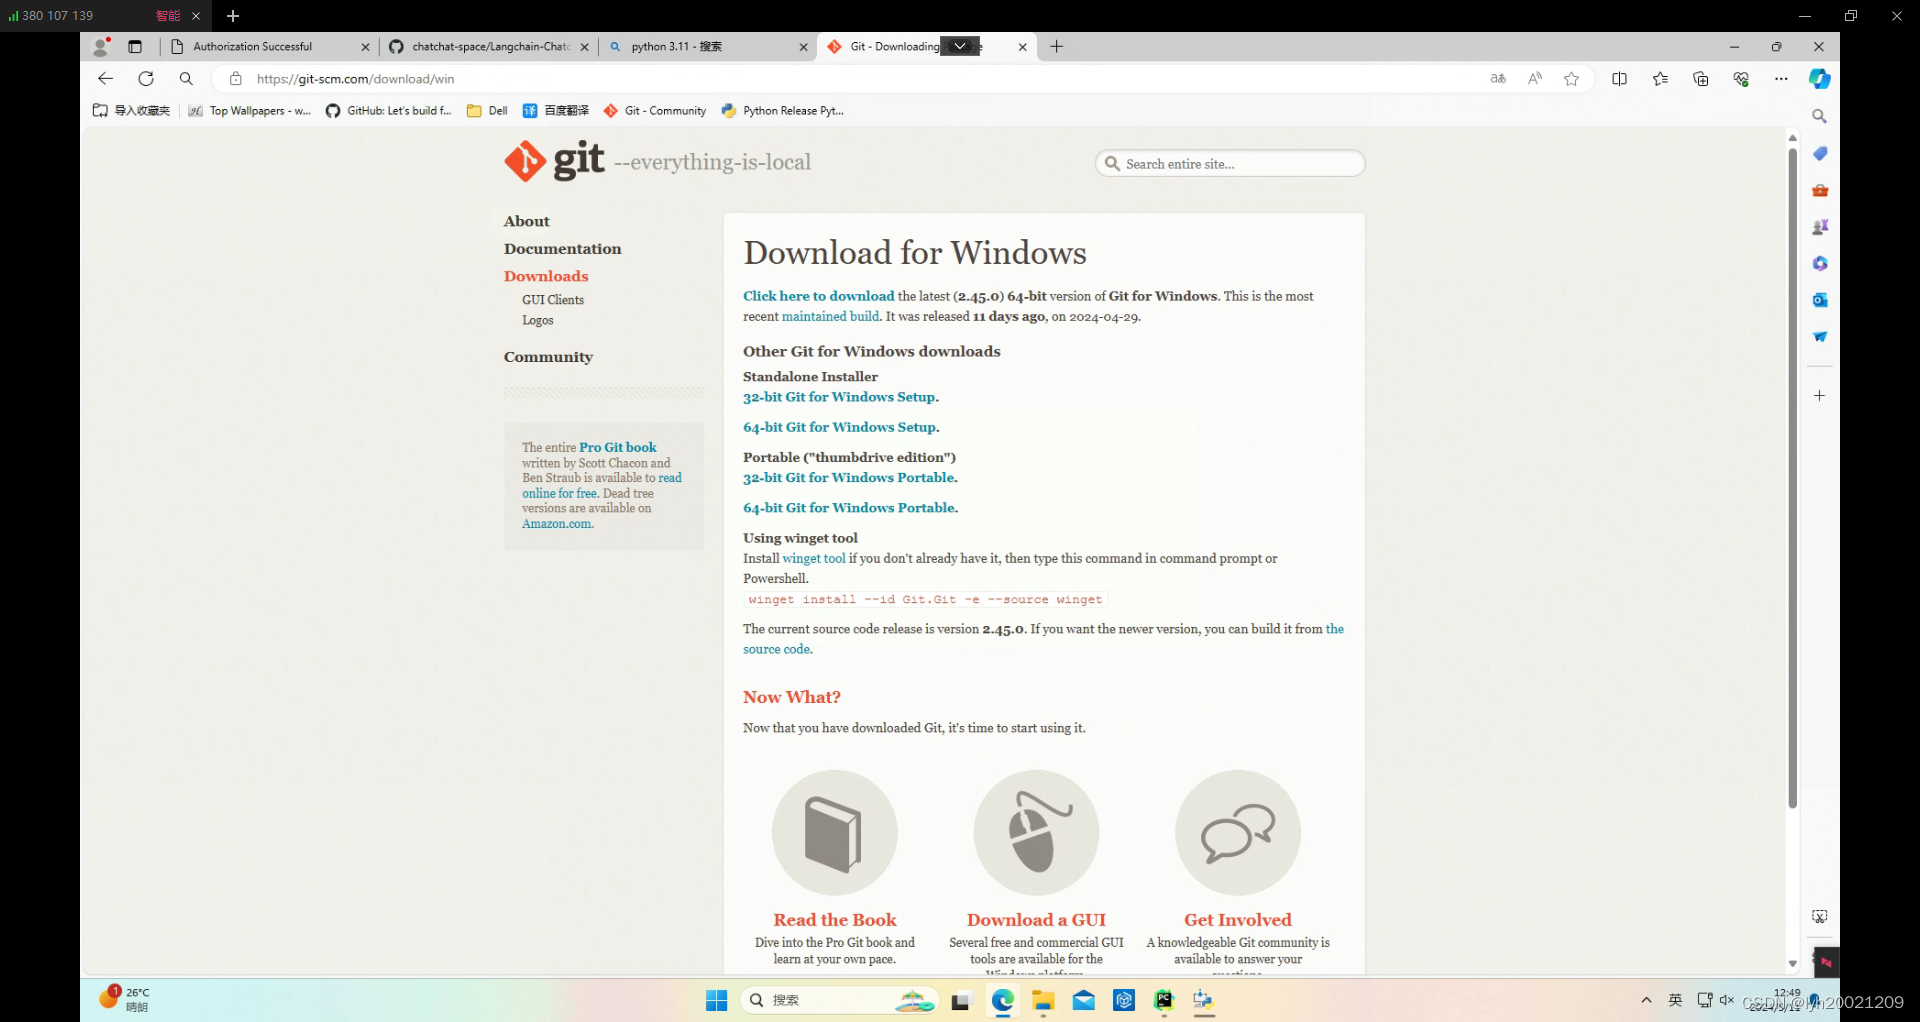Add a sidebar app with the plus icon

coord(1820,396)
